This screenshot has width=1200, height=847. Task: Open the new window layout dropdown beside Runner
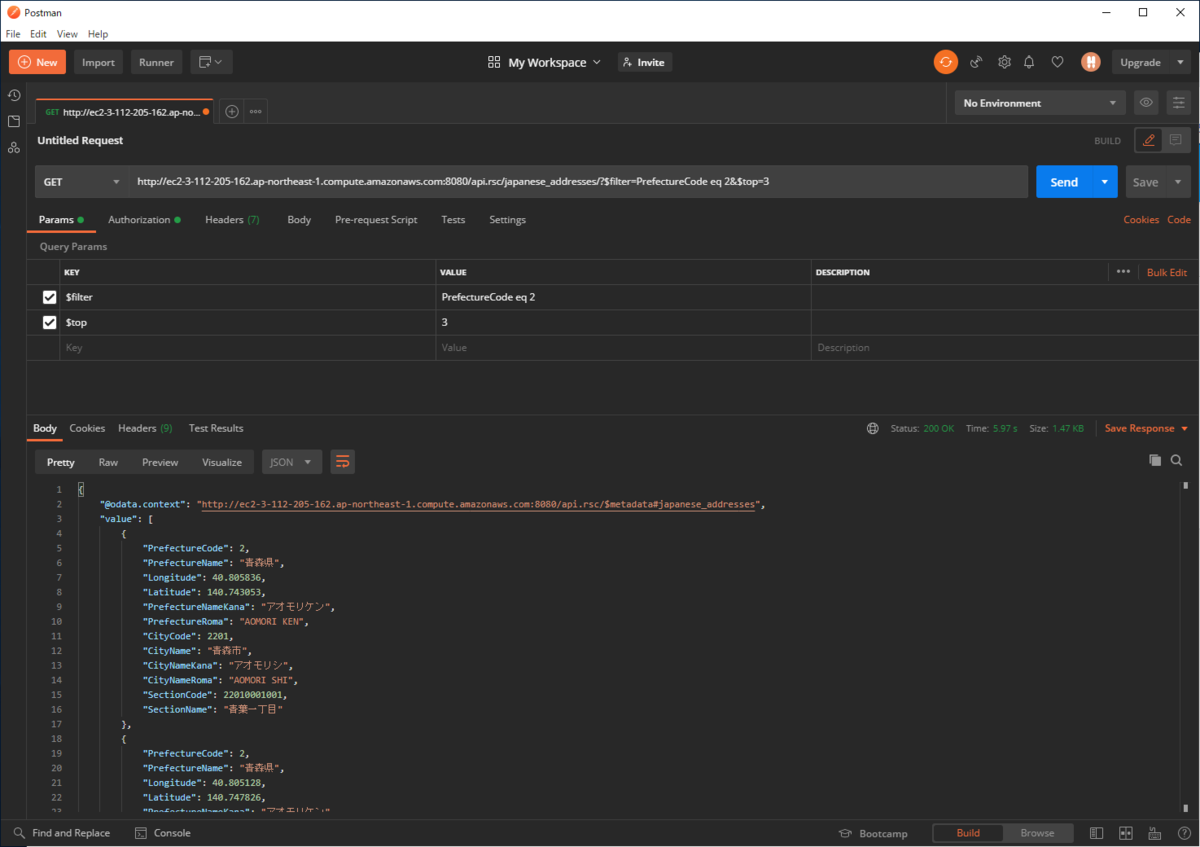pyautogui.click(x=210, y=62)
